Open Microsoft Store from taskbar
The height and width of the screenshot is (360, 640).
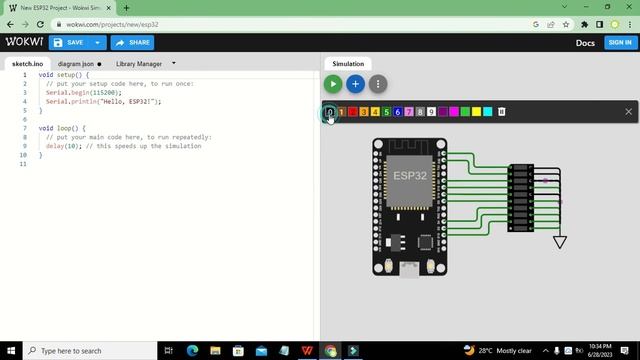tap(238, 351)
